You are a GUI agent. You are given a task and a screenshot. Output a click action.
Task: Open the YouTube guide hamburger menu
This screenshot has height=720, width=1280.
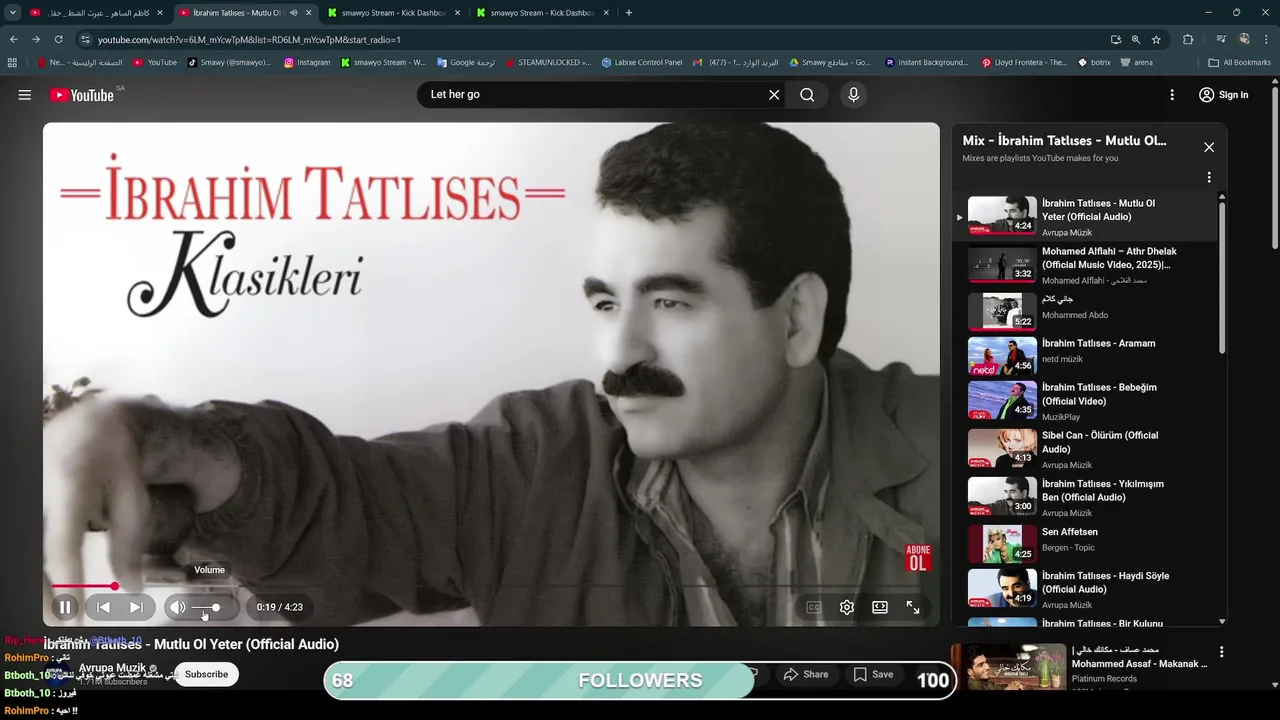click(24, 95)
